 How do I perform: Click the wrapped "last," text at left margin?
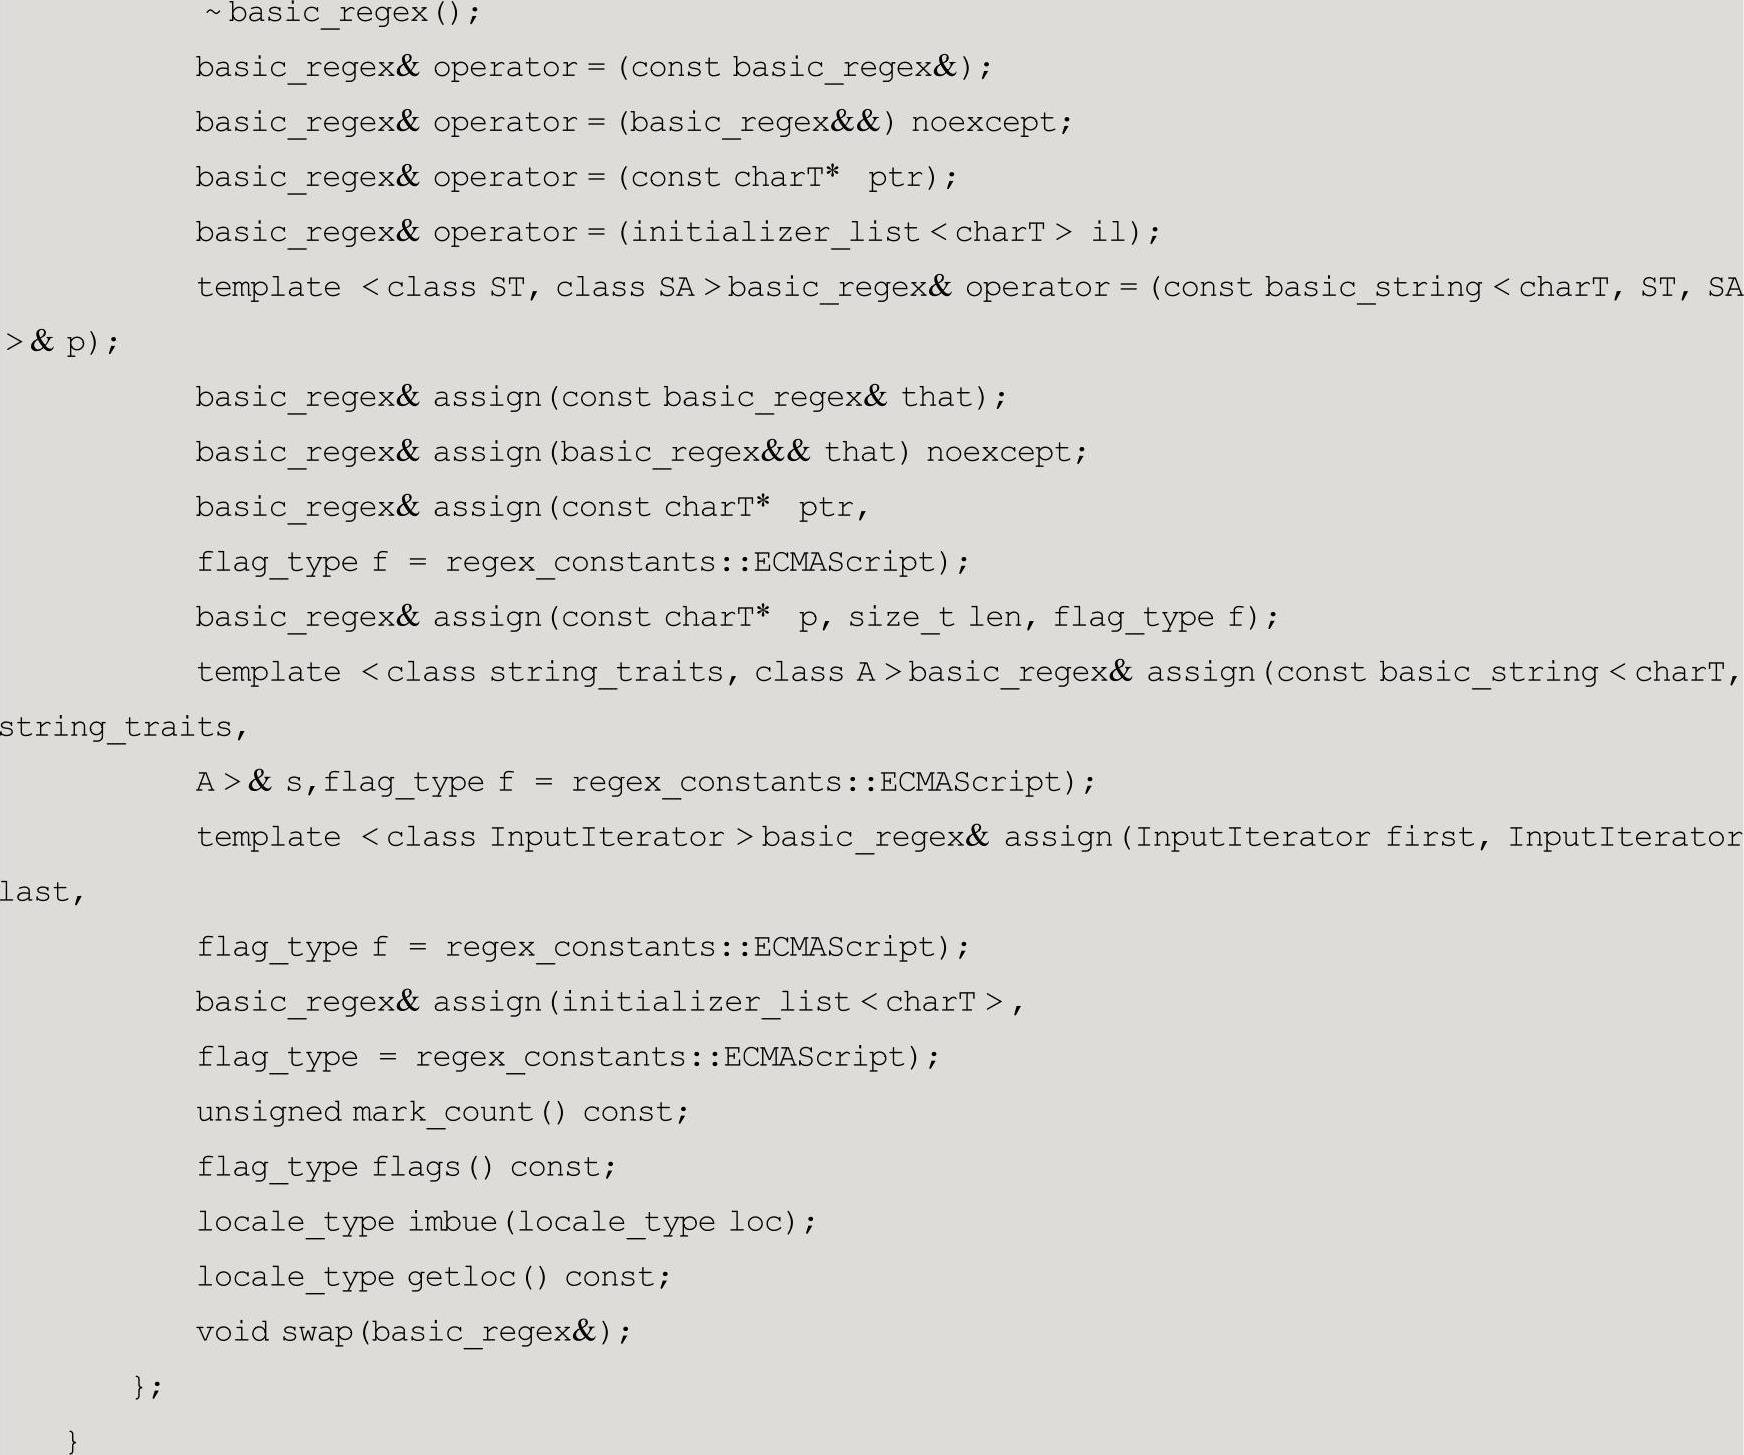41,892
